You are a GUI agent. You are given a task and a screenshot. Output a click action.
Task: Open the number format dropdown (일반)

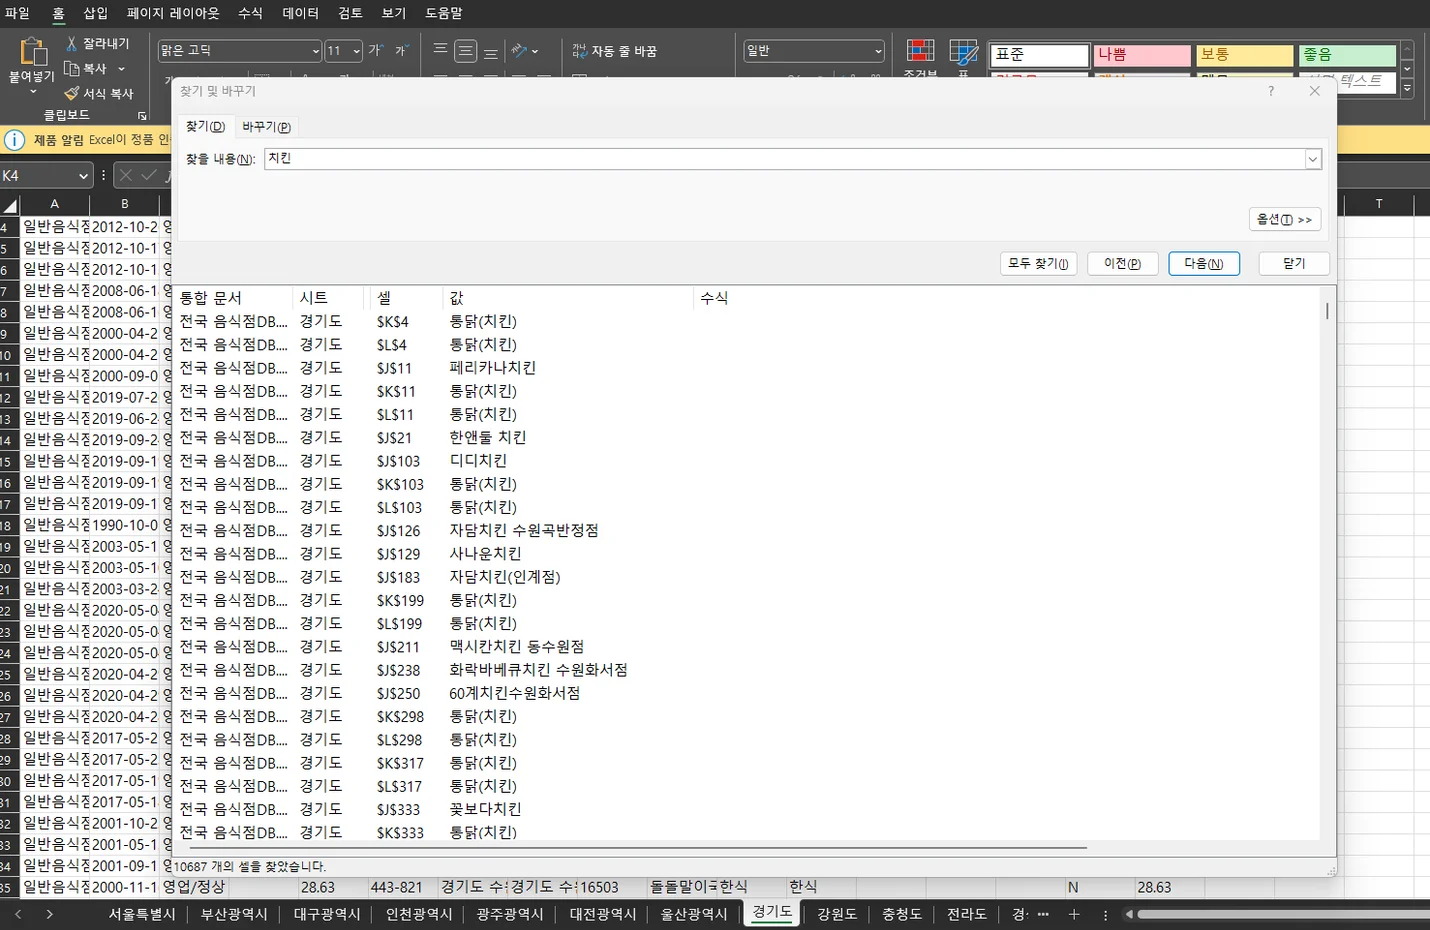click(878, 51)
